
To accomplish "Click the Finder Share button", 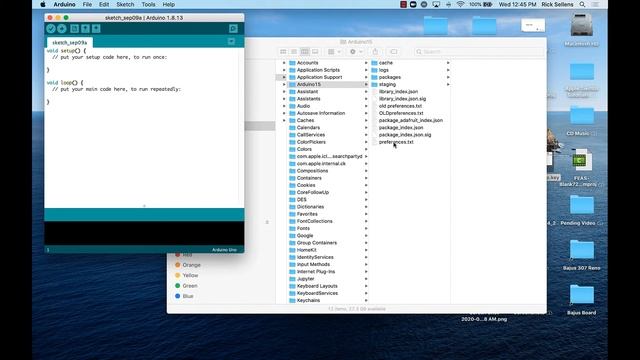I will click(x=375, y=52).
